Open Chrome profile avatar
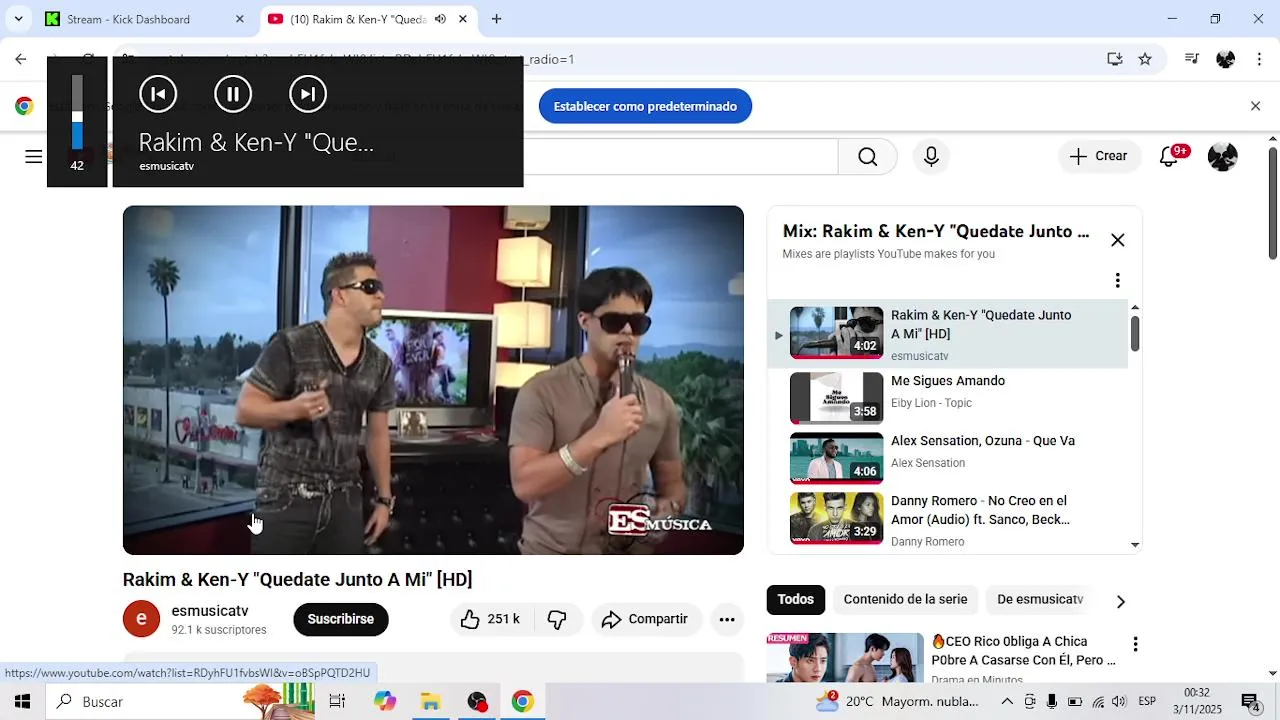The height and width of the screenshot is (720, 1280). 1225,59
